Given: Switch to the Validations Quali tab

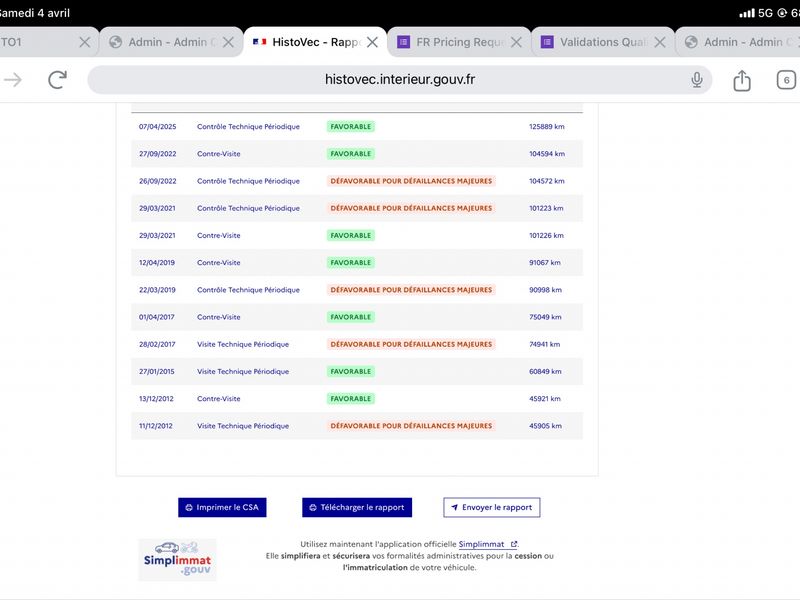Looking at the screenshot, I should pos(603,42).
